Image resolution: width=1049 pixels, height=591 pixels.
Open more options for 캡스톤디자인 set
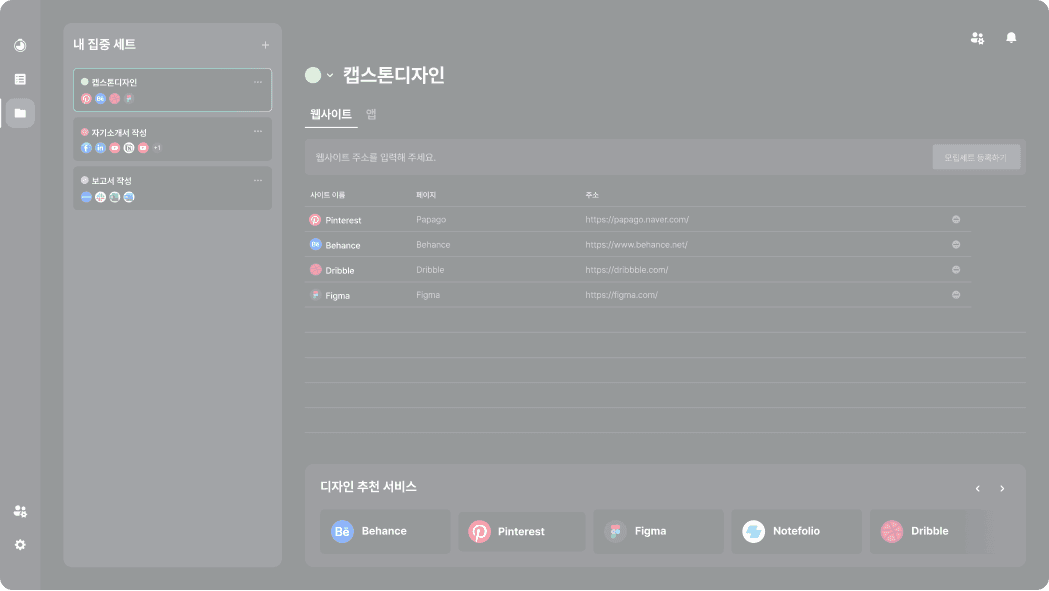click(258, 82)
